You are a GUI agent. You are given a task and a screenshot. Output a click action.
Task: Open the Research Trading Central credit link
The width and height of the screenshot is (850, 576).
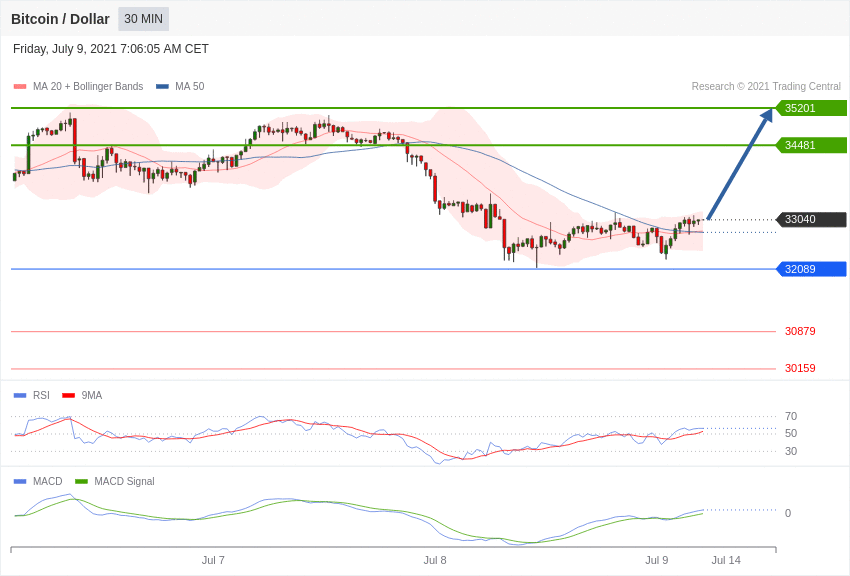766,87
